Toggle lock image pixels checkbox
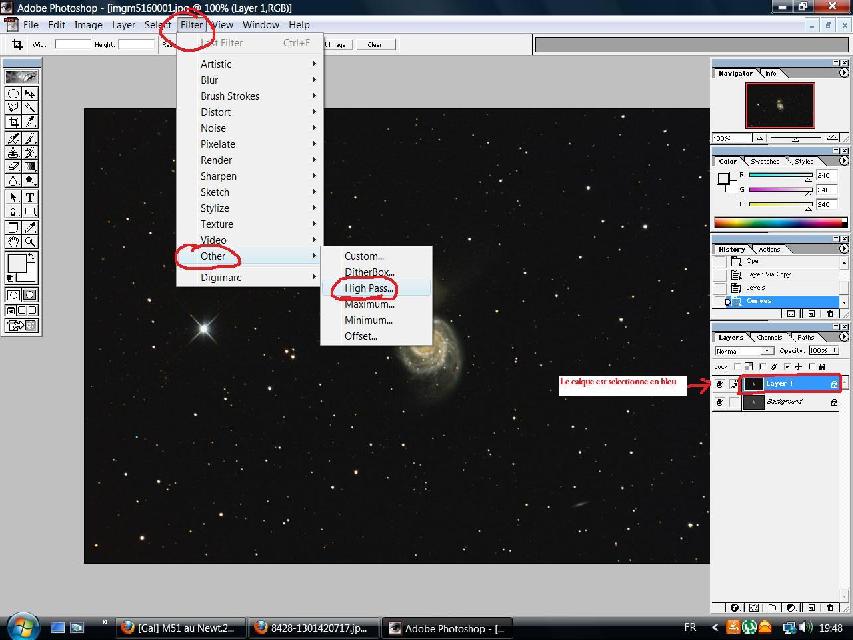 coord(763,367)
